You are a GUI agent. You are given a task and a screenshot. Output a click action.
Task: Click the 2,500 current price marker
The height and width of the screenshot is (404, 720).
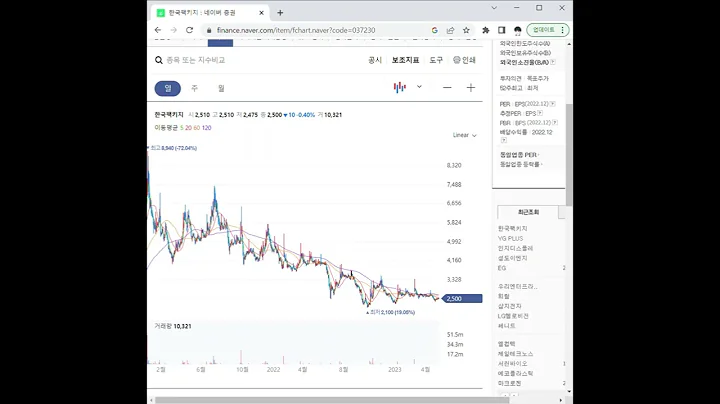(462, 299)
